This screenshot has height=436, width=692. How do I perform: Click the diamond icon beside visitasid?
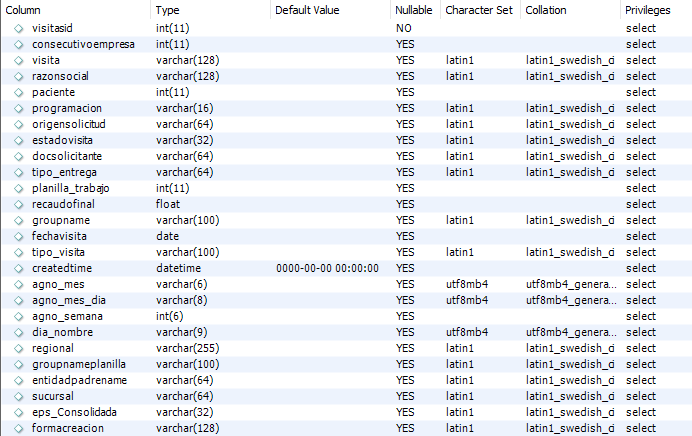(19, 28)
